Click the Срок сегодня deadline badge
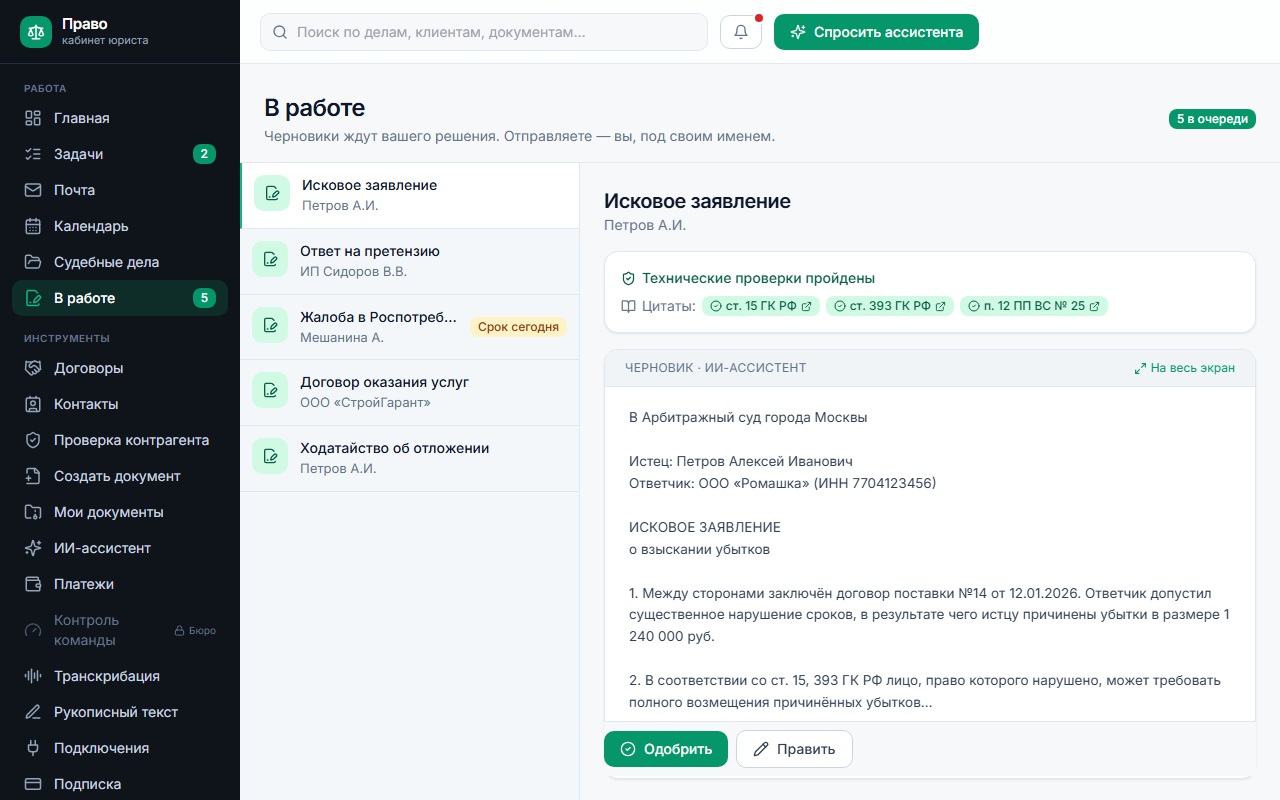The width and height of the screenshot is (1280, 800). 518,327
